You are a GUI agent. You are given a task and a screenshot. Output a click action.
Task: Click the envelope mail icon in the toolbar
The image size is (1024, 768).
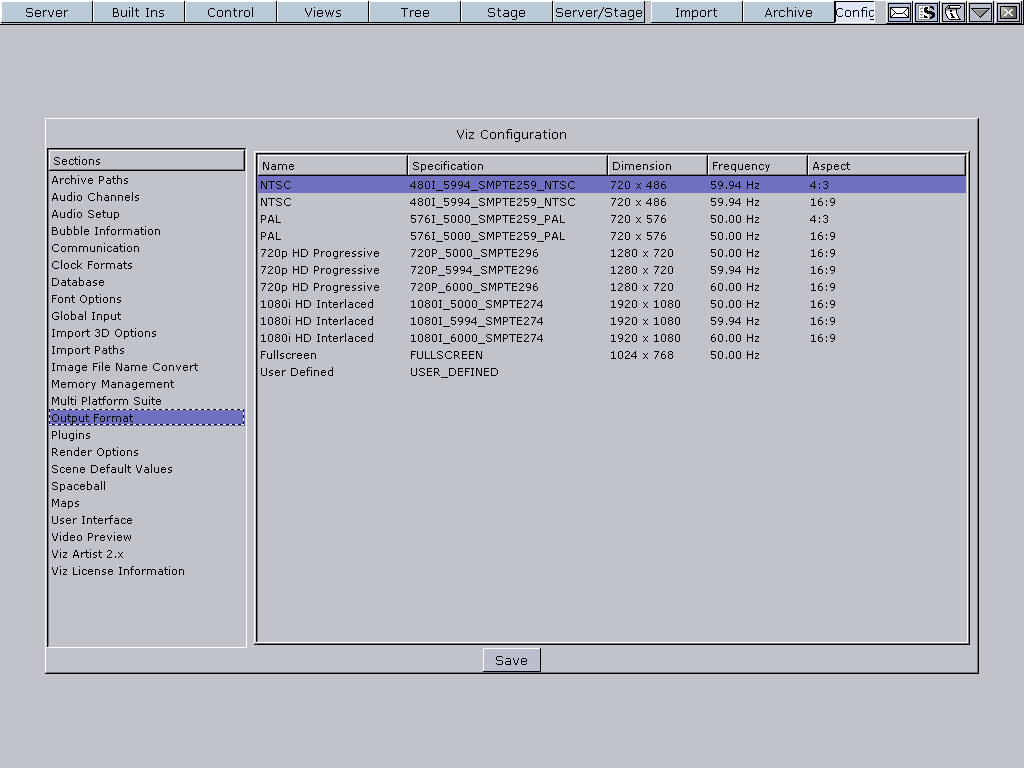pos(899,13)
